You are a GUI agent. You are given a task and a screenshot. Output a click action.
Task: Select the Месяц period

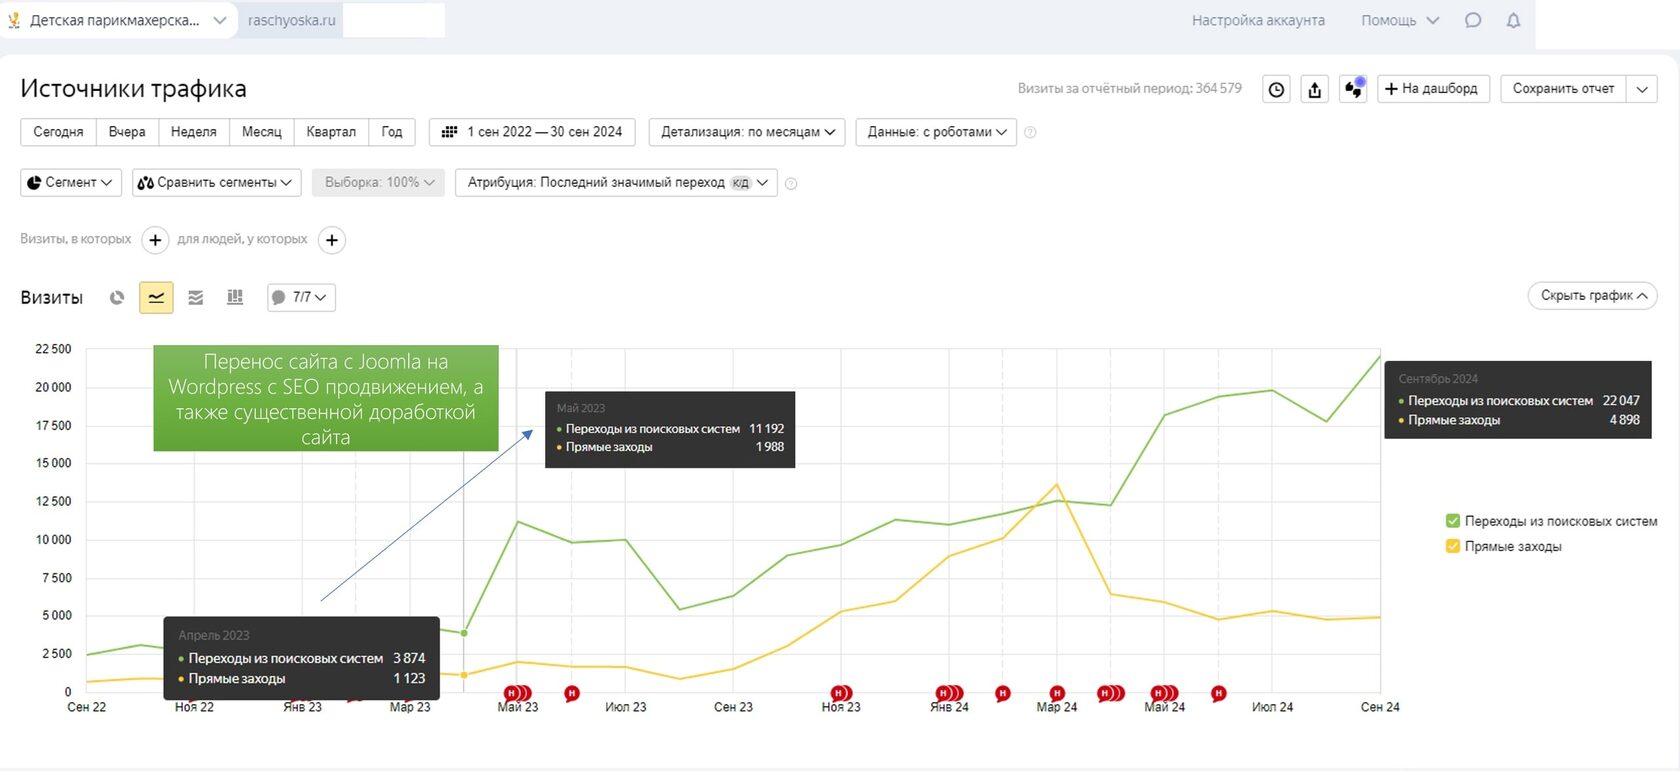click(262, 132)
